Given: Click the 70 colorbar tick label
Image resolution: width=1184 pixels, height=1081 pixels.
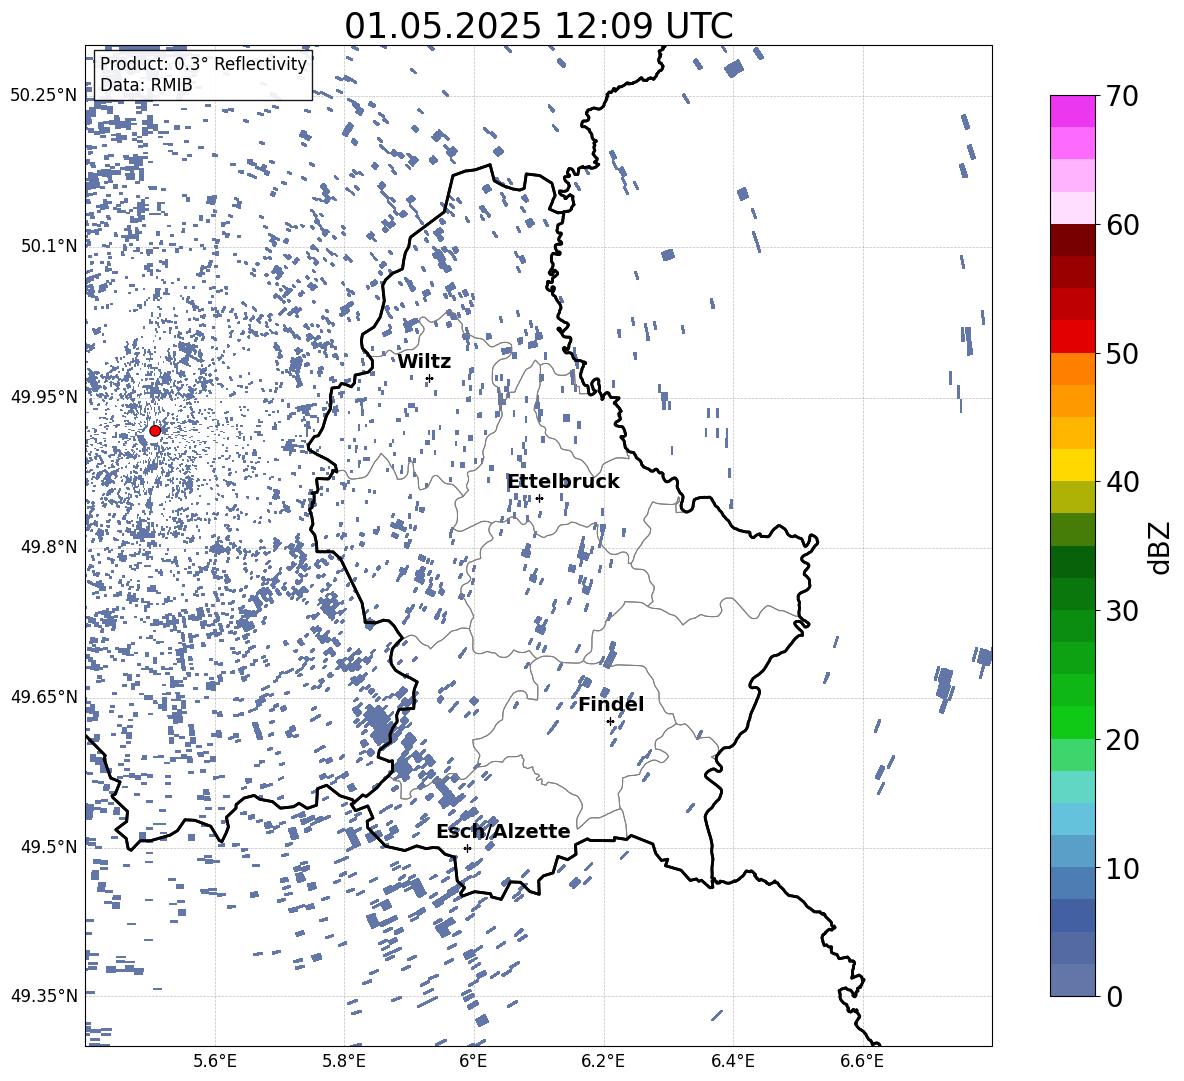Looking at the screenshot, I should click(x=1122, y=97).
